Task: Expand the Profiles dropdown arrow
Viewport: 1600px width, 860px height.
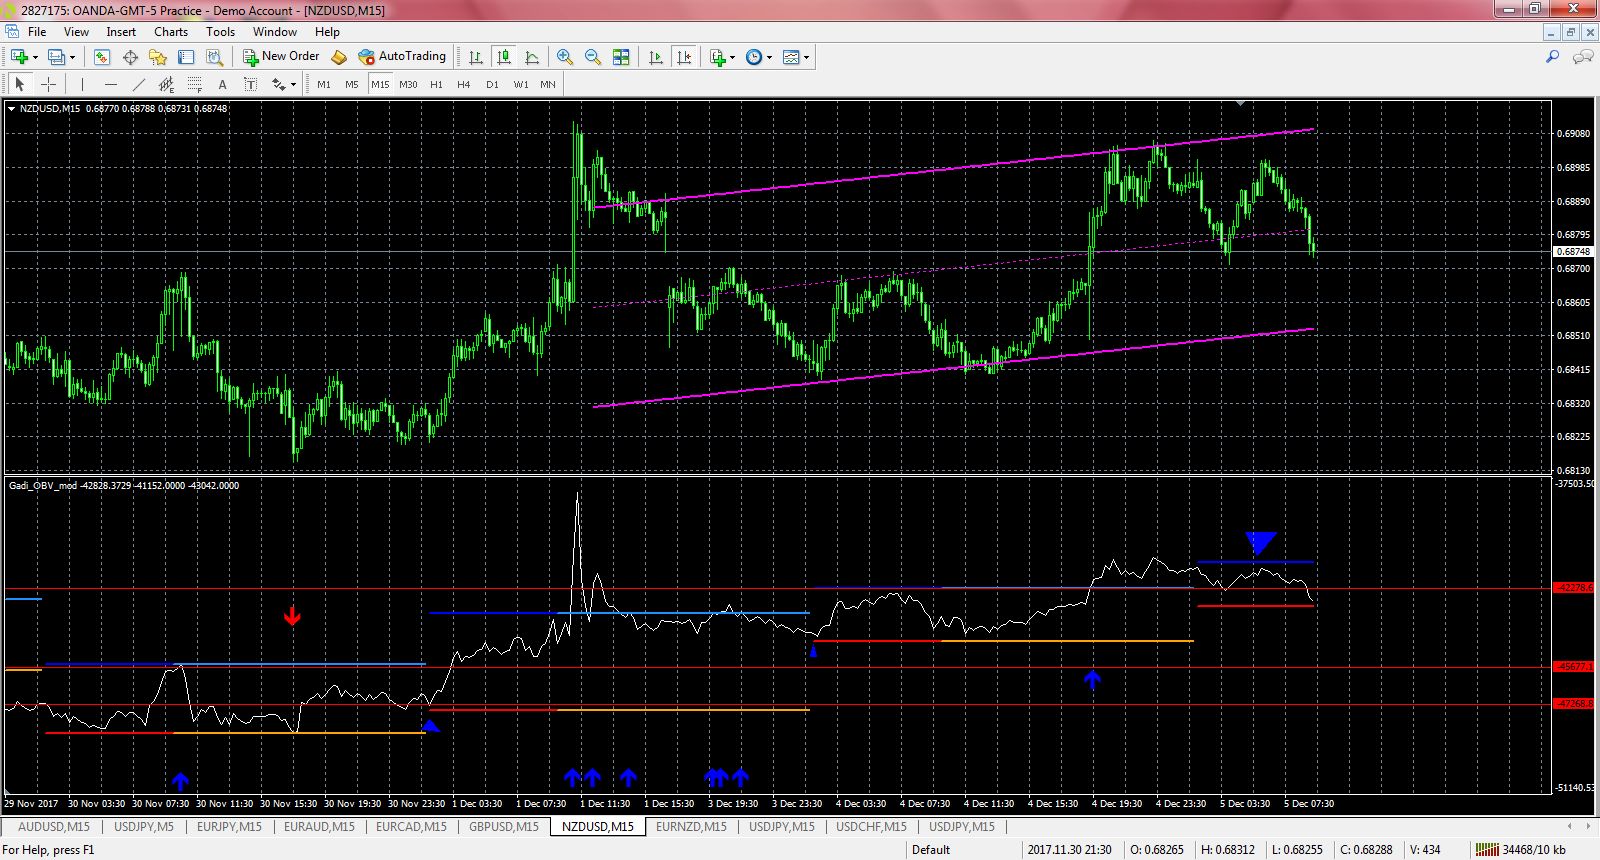Action: (72, 57)
